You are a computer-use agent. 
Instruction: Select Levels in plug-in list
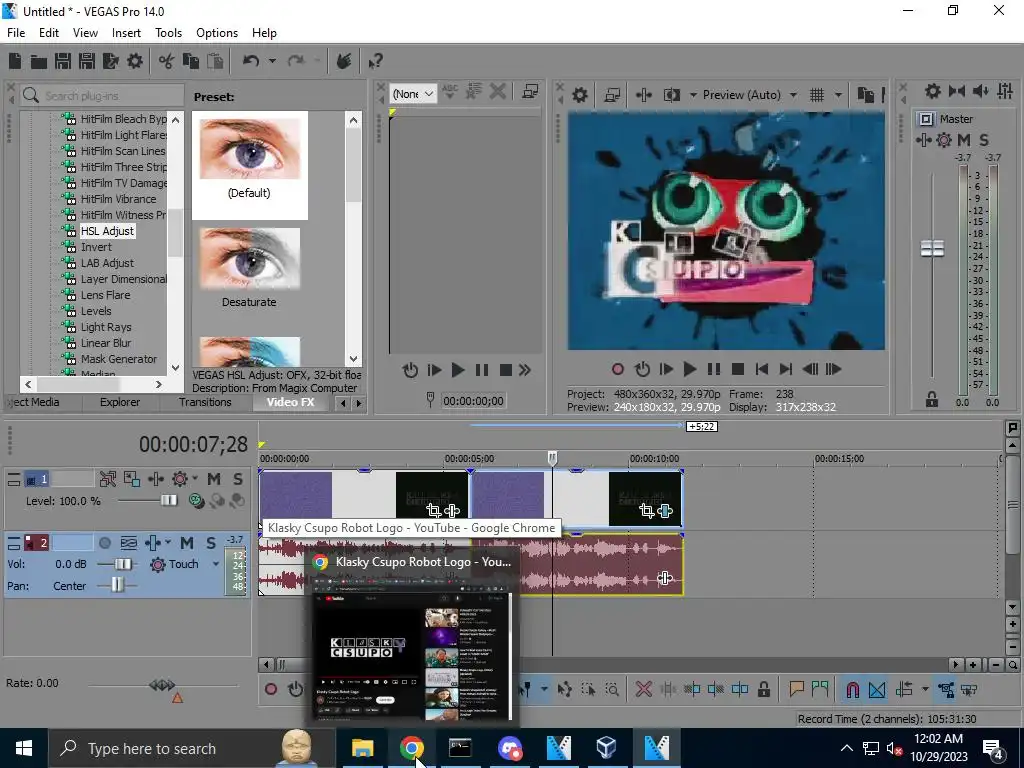[96, 311]
